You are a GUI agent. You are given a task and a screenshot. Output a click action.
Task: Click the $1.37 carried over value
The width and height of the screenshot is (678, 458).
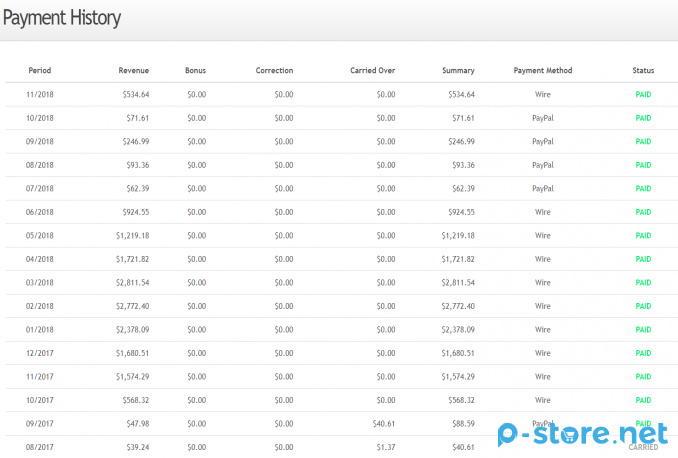(383, 447)
